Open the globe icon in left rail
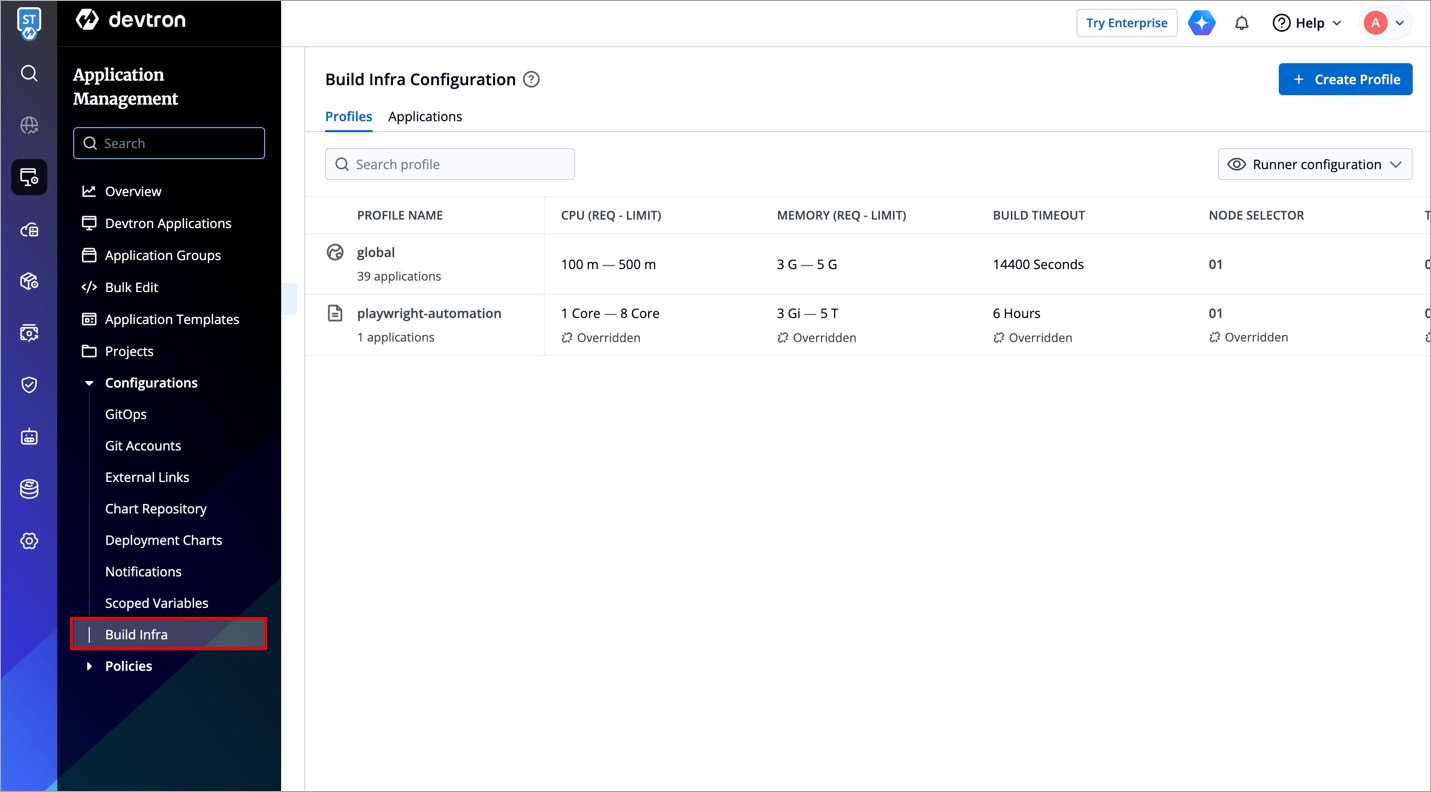1431x792 pixels. (x=29, y=125)
